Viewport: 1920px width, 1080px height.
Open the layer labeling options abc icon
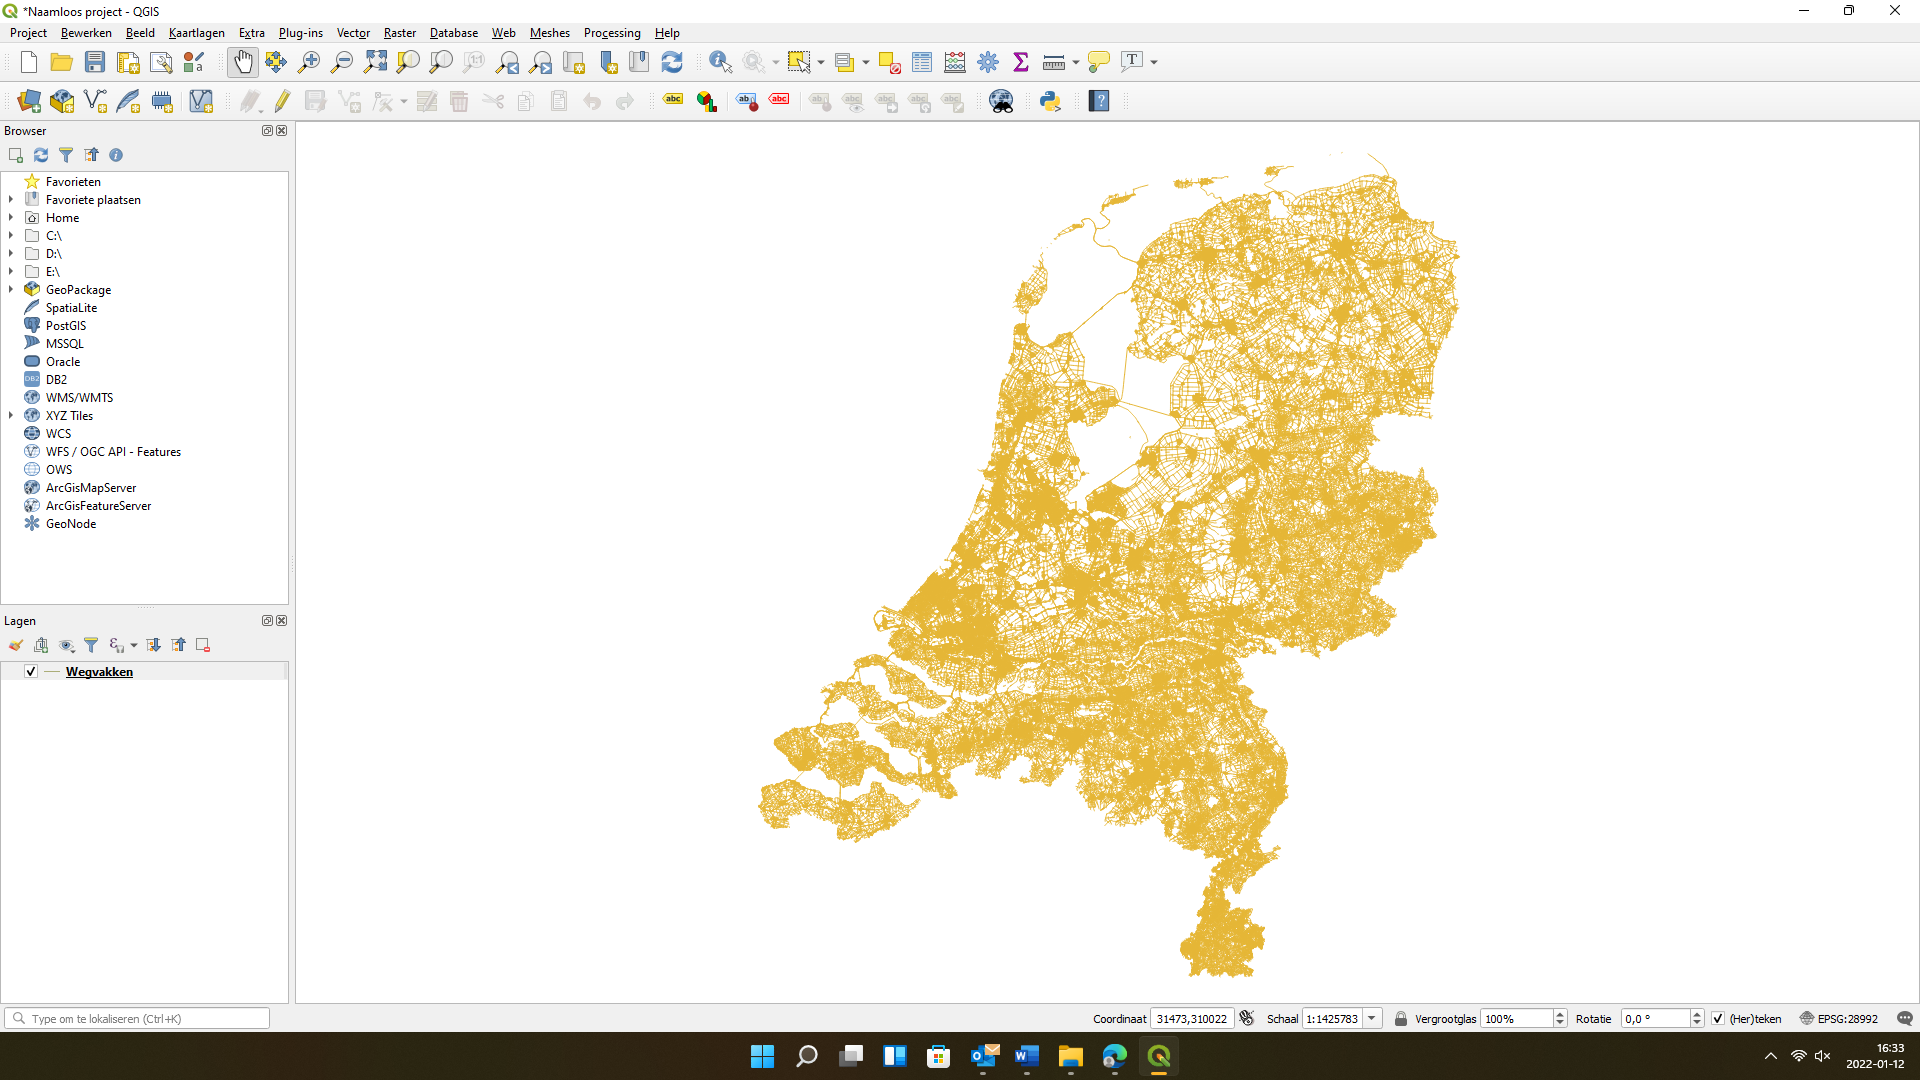tap(673, 101)
